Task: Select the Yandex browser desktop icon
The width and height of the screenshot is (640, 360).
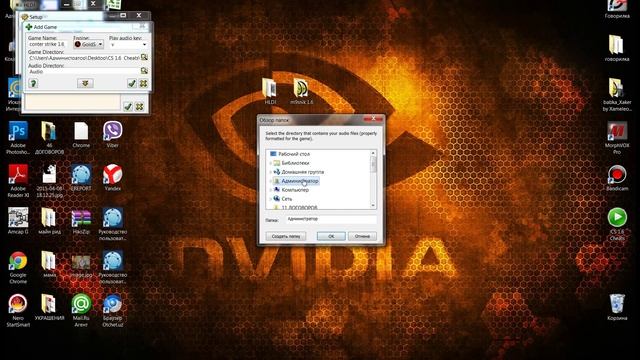Action: [x=112, y=178]
